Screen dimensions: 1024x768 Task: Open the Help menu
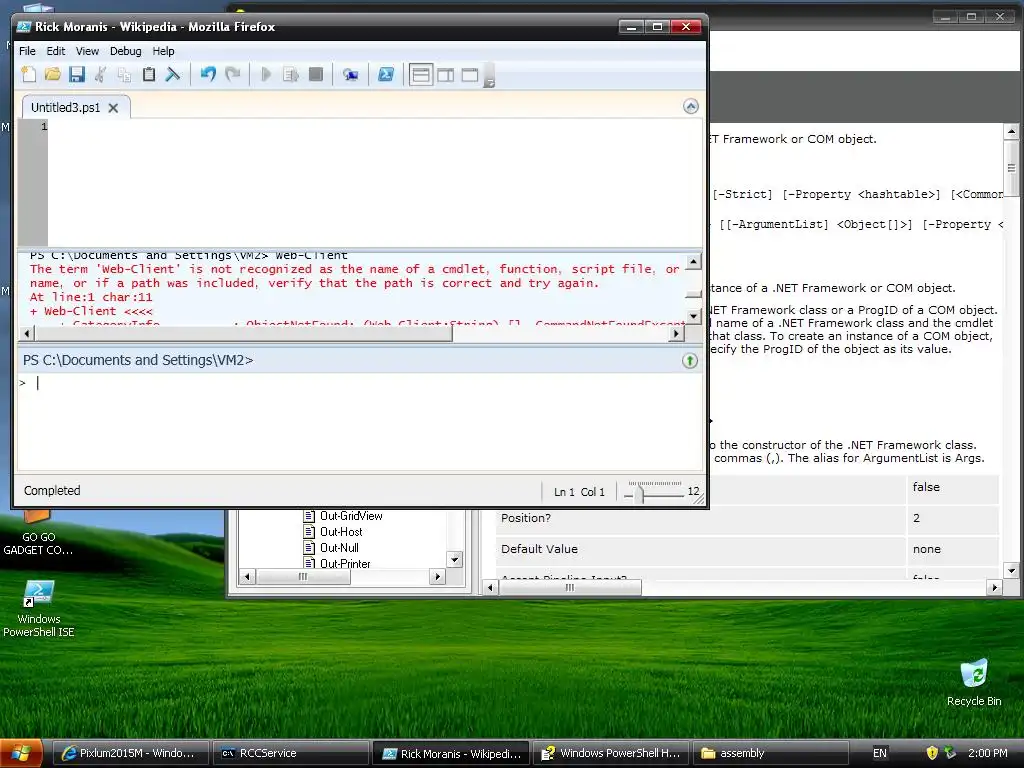(163, 51)
